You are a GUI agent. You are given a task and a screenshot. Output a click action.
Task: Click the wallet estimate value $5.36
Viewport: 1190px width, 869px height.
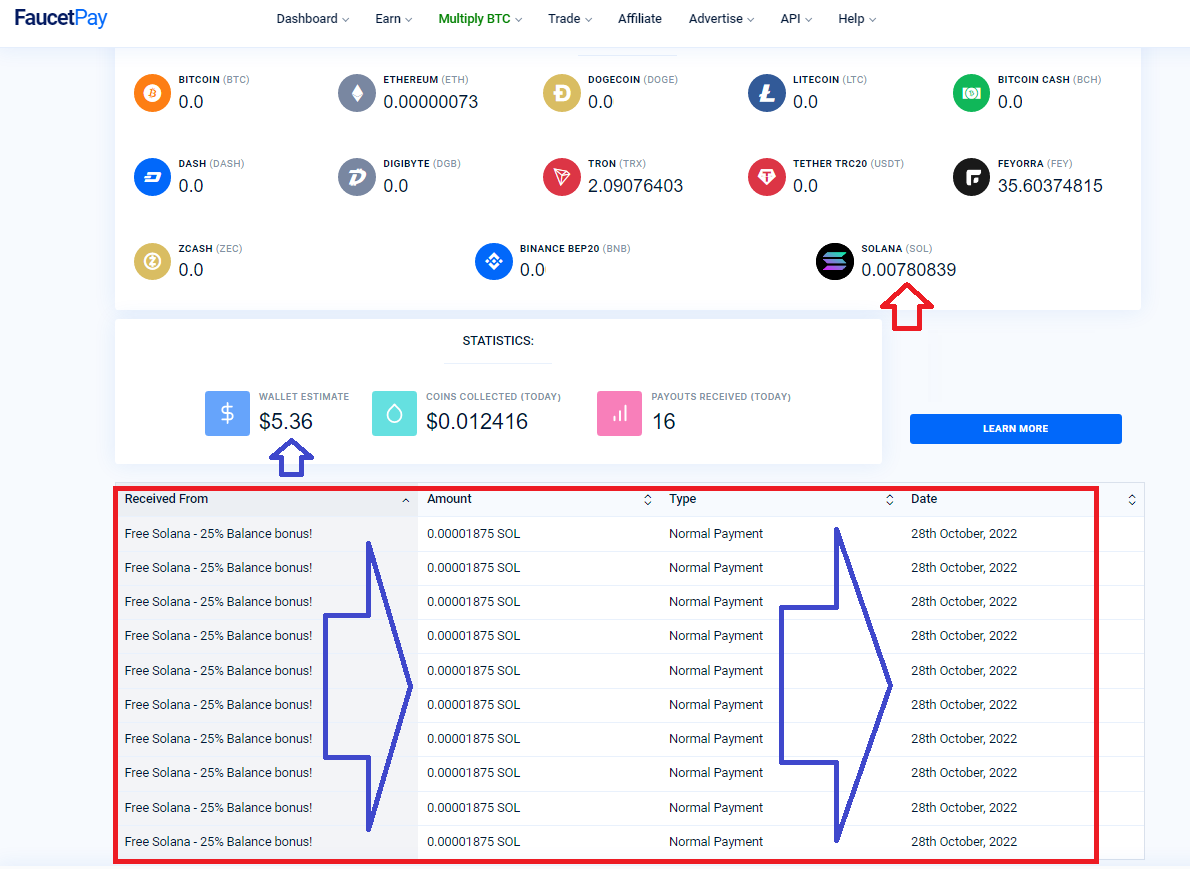pyautogui.click(x=285, y=421)
